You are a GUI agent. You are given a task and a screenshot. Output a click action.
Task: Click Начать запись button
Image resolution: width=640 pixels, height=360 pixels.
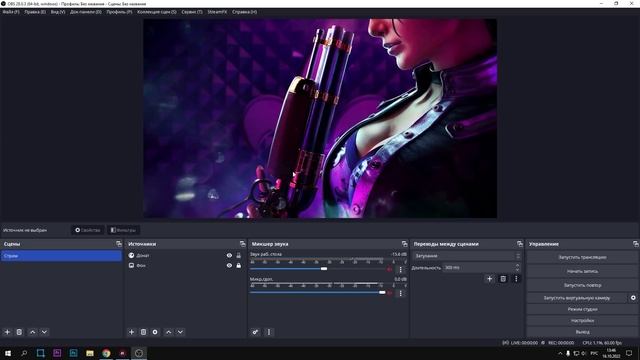pyautogui.click(x=582, y=271)
